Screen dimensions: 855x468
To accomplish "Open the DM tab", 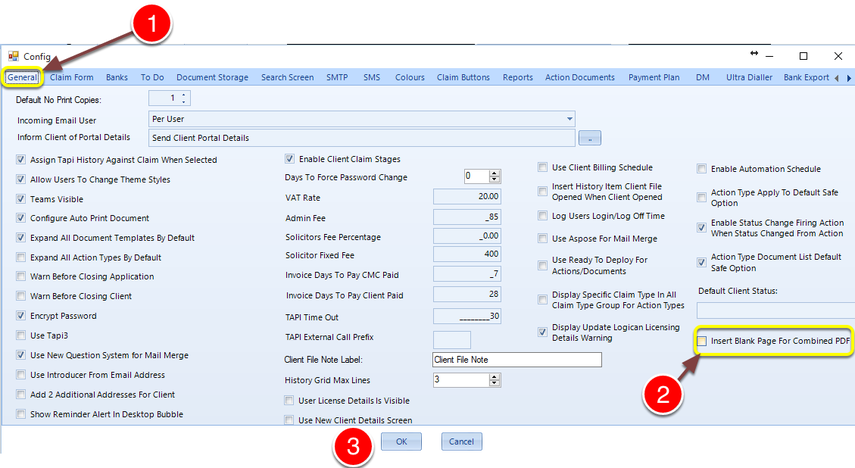I will (x=702, y=77).
